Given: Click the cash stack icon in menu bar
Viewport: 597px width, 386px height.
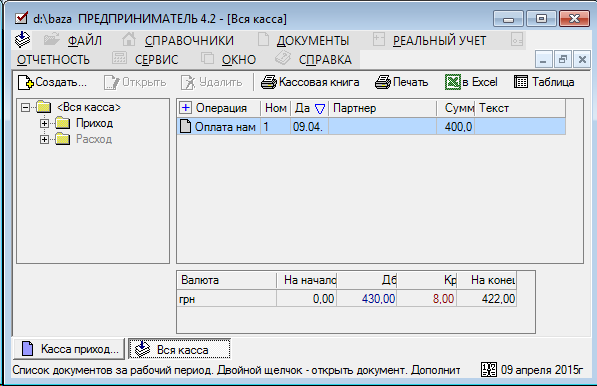Looking at the screenshot, I should click(x=22, y=40).
